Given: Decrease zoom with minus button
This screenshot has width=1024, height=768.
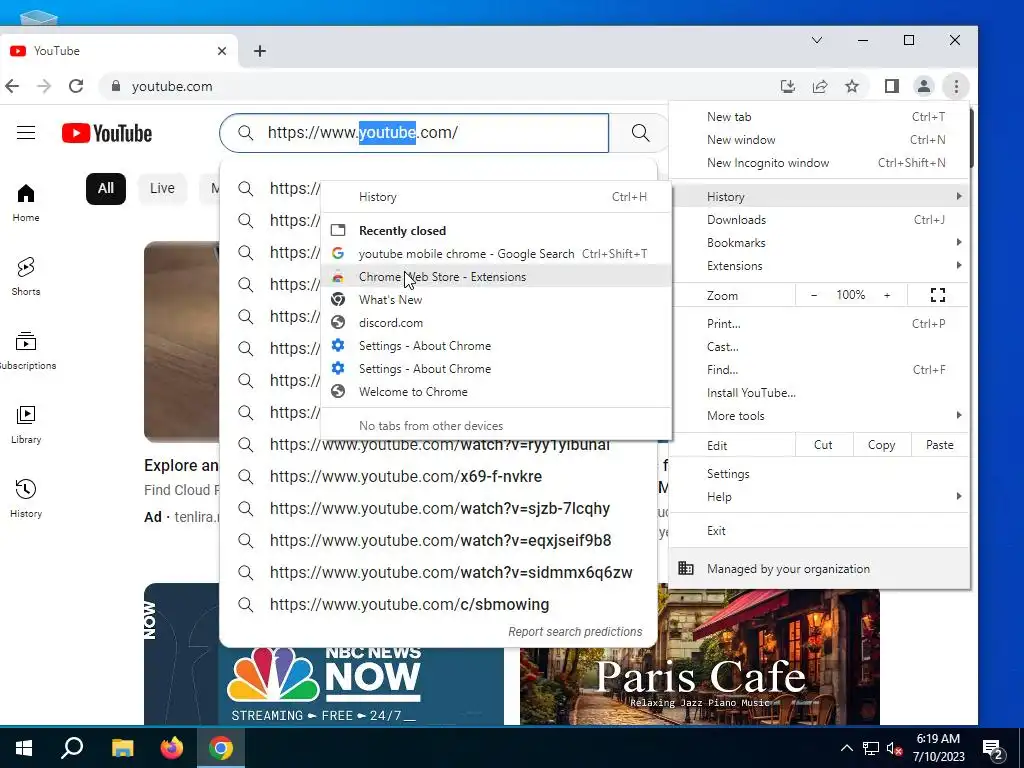Looking at the screenshot, I should point(814,295).
